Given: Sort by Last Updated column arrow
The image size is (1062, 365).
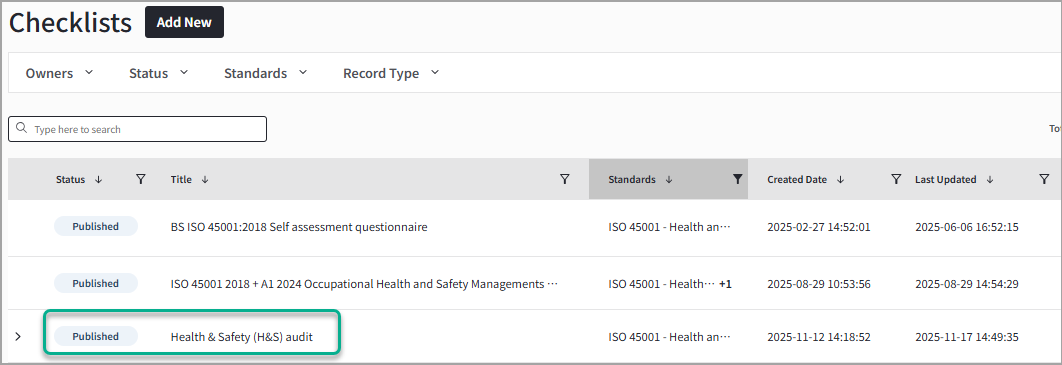Looking at the screenshot, I should pyautogui.click(x=990, y=179).
